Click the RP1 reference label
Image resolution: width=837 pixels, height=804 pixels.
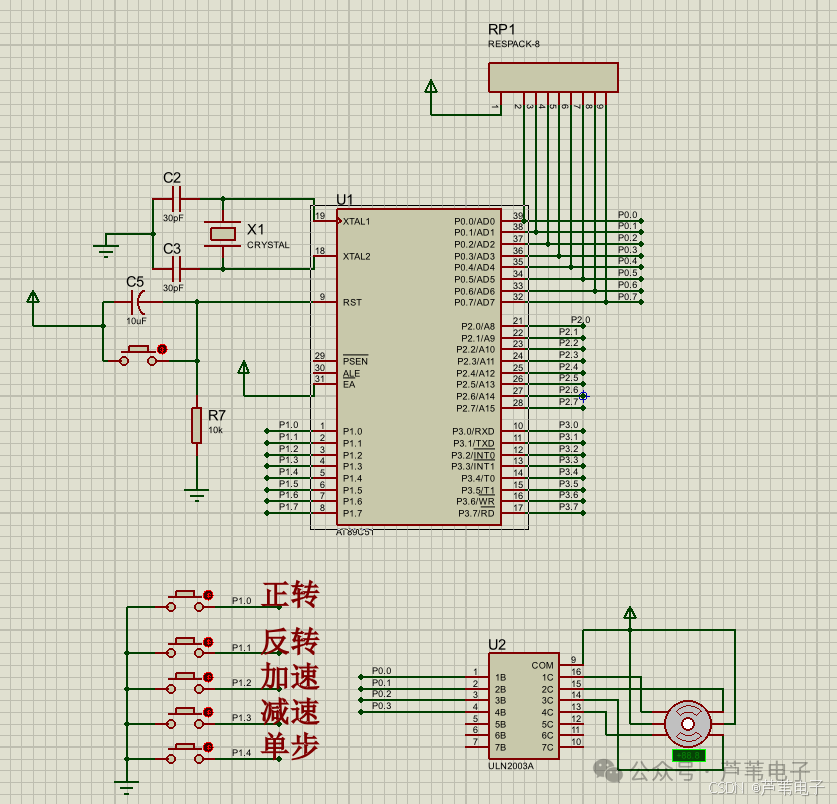[502, 29]
